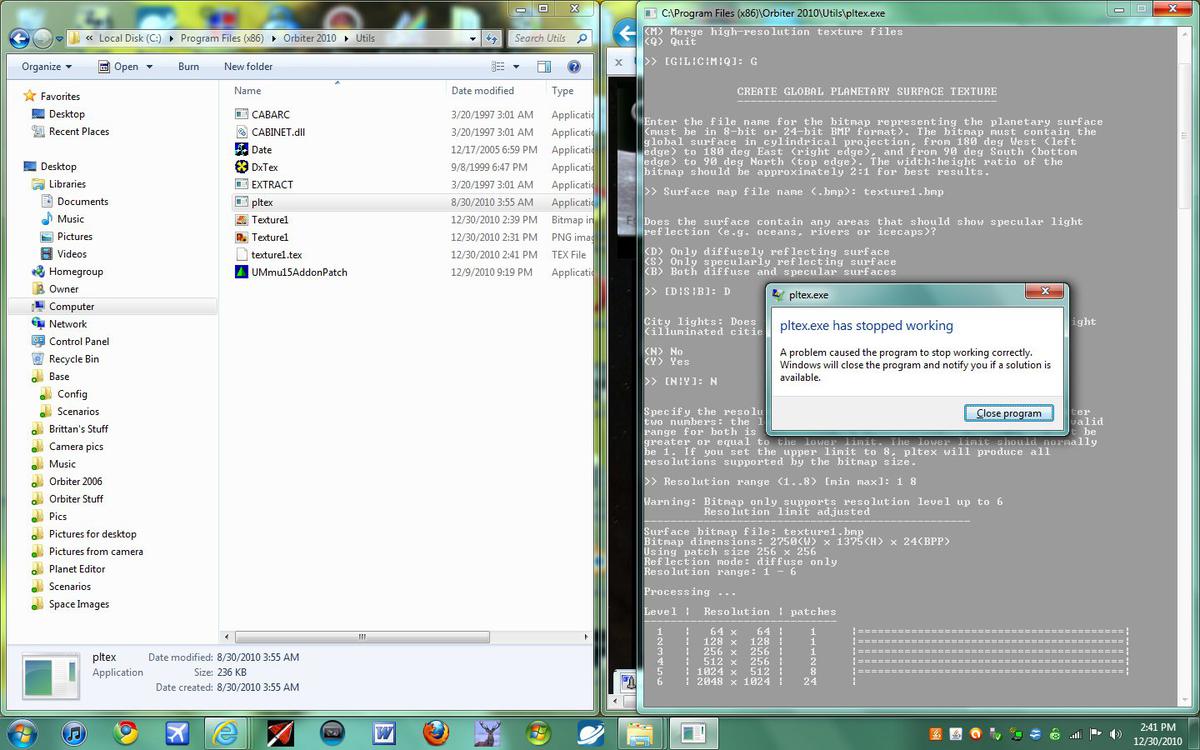Screen dimensions: 1200x750
Task: Launch Google Chrome from the taskbar
Action: [x=126, y=733]
